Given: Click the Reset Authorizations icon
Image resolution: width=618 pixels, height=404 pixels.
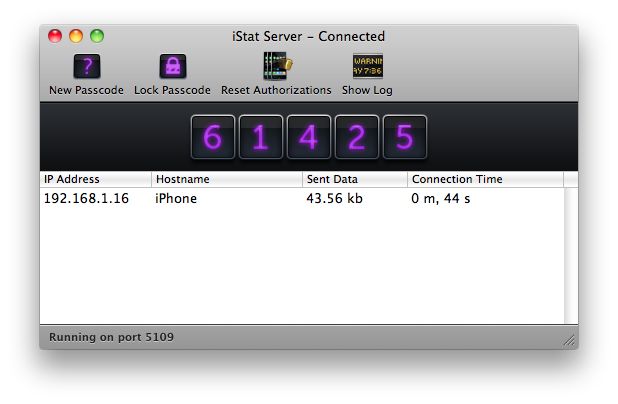Looking at the screenshot, I should pos(277,66).
